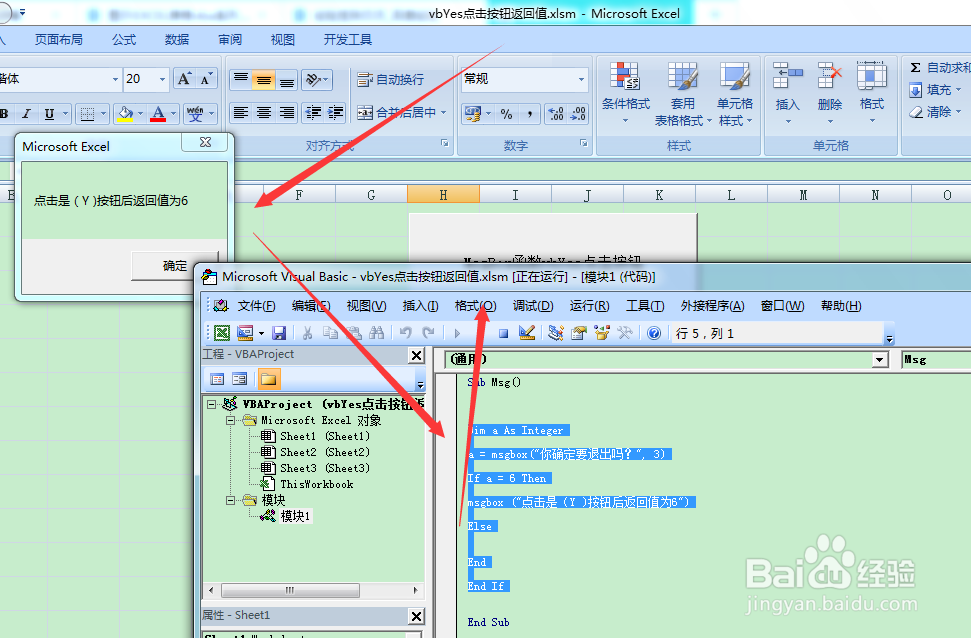Click the Save icon in VBA toolbar
971x638 pixels.
click(x=279, y=333)
